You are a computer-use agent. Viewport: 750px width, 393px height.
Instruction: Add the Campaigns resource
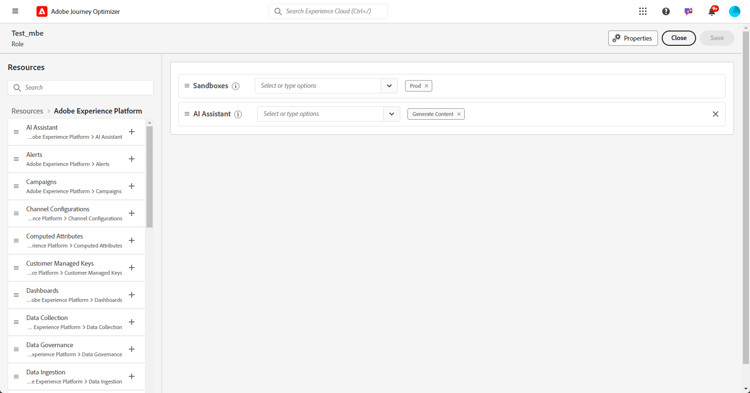pos(132,186)
